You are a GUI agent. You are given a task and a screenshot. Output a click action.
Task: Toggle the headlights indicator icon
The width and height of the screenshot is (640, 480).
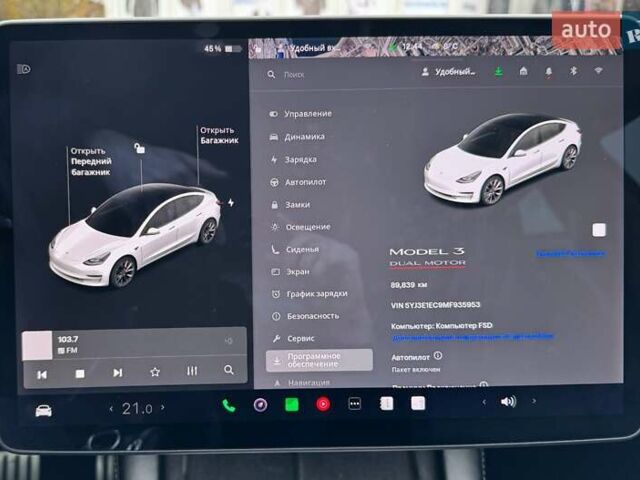(24, 69)
